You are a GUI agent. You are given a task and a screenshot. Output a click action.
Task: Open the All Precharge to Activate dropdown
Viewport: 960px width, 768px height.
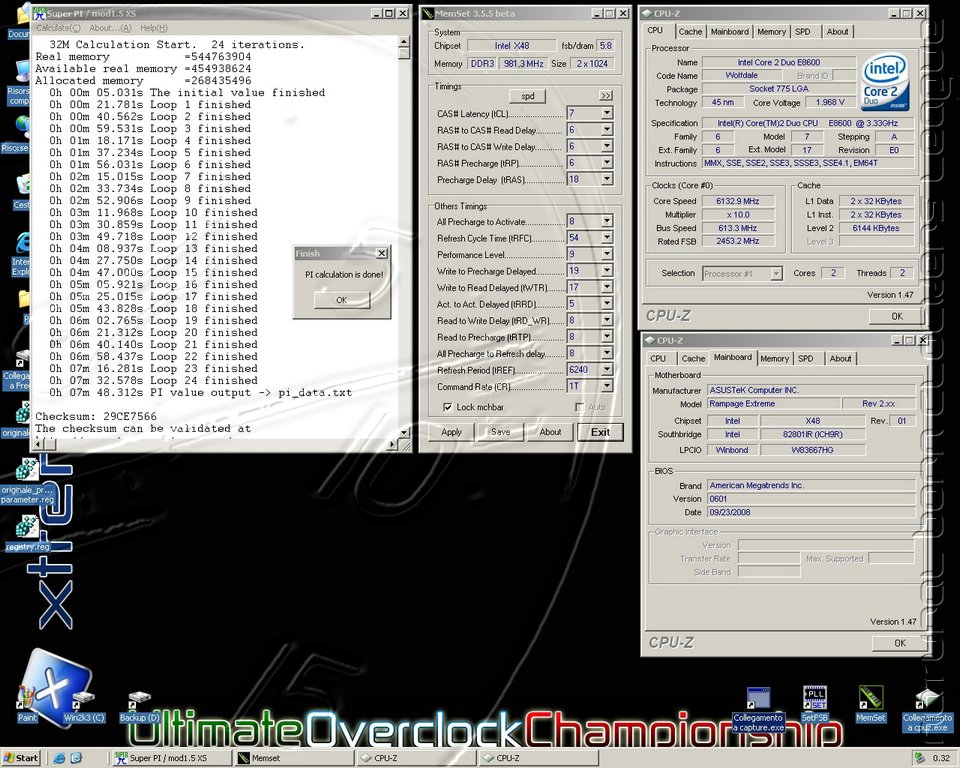click(x=607, y=221)
